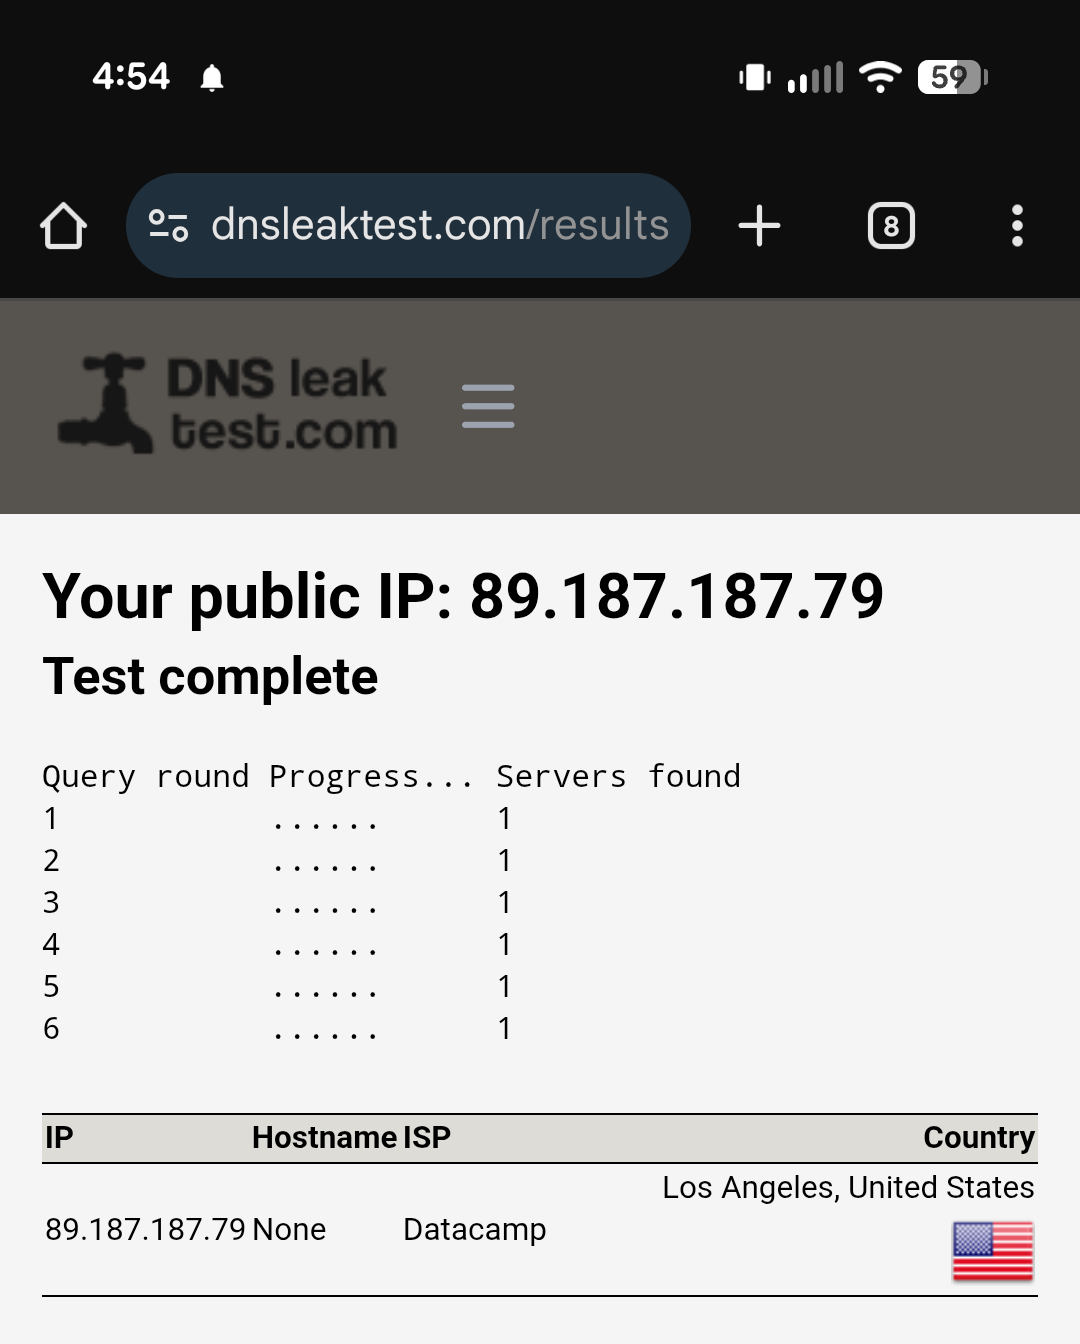
Task: Open the browser three-dot overflow menu
Action: pyautogui.click(x=1017, y=226)
